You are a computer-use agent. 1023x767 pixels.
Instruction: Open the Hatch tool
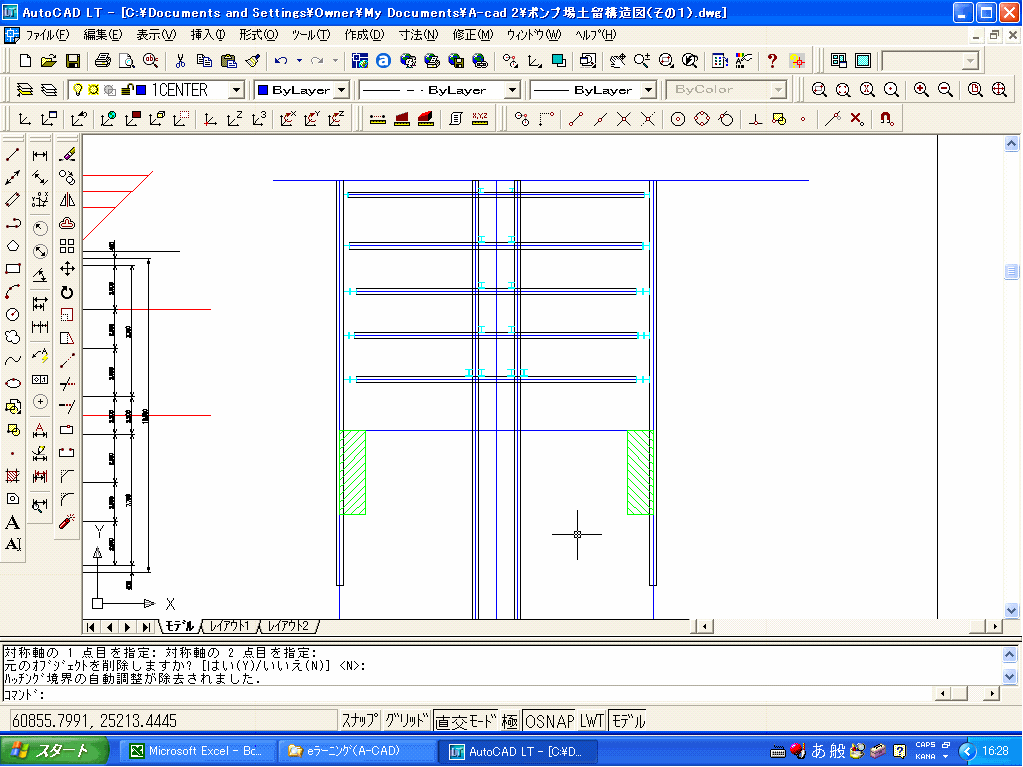tap(12, 475)
